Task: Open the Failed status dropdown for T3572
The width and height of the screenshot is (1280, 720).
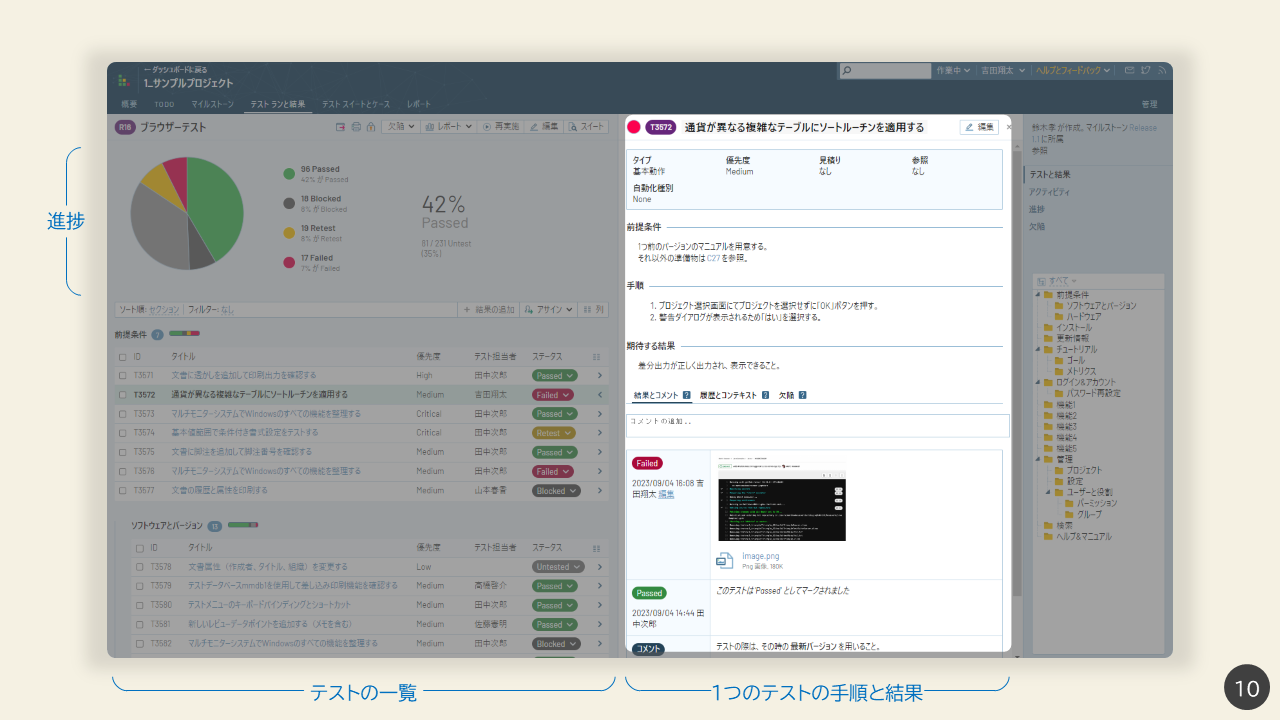Action: [x=553, y=395]
